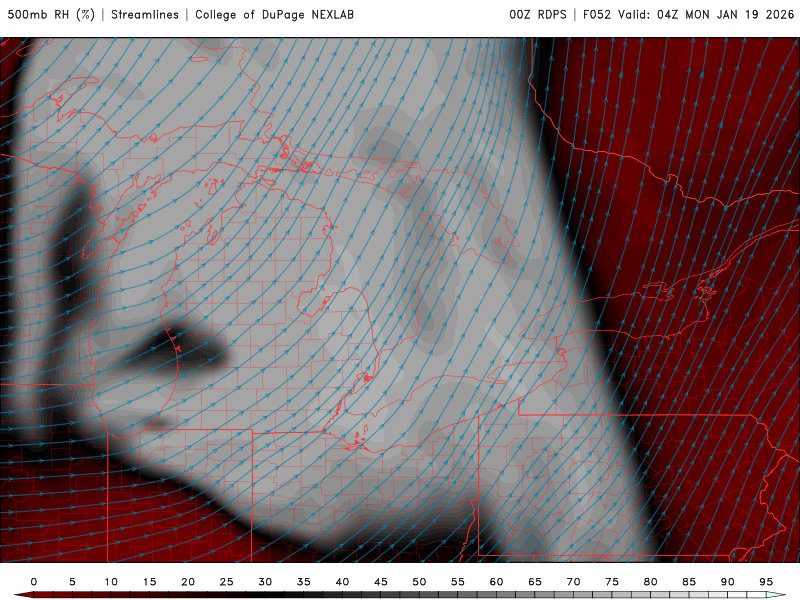The image size is (800, 600).
Task: Click the colorbar label "5"
Action: [x=72, y=582]
